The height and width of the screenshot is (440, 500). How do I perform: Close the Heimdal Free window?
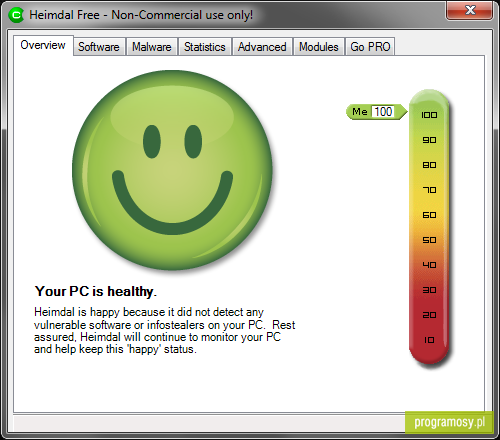(x=470, y=11)
